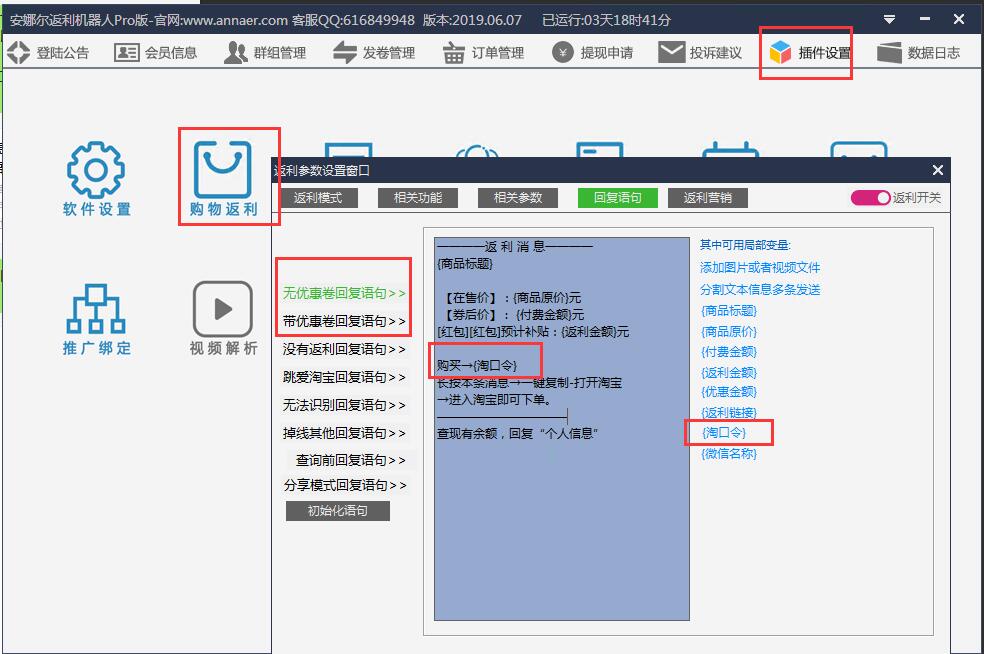Click the {商品标题} line in the editor

pos(465,264)
